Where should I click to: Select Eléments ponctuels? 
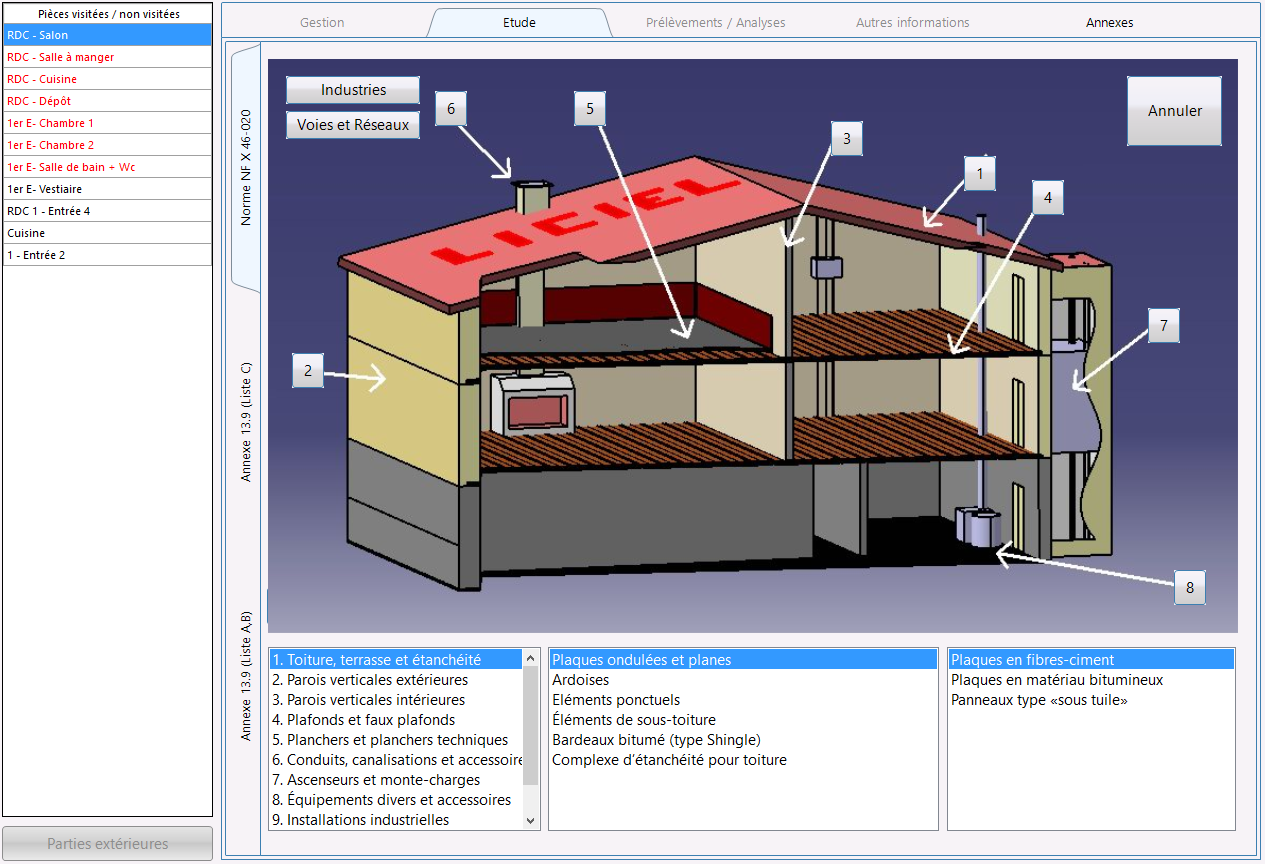pyautogui.click(x=743, y=700)
